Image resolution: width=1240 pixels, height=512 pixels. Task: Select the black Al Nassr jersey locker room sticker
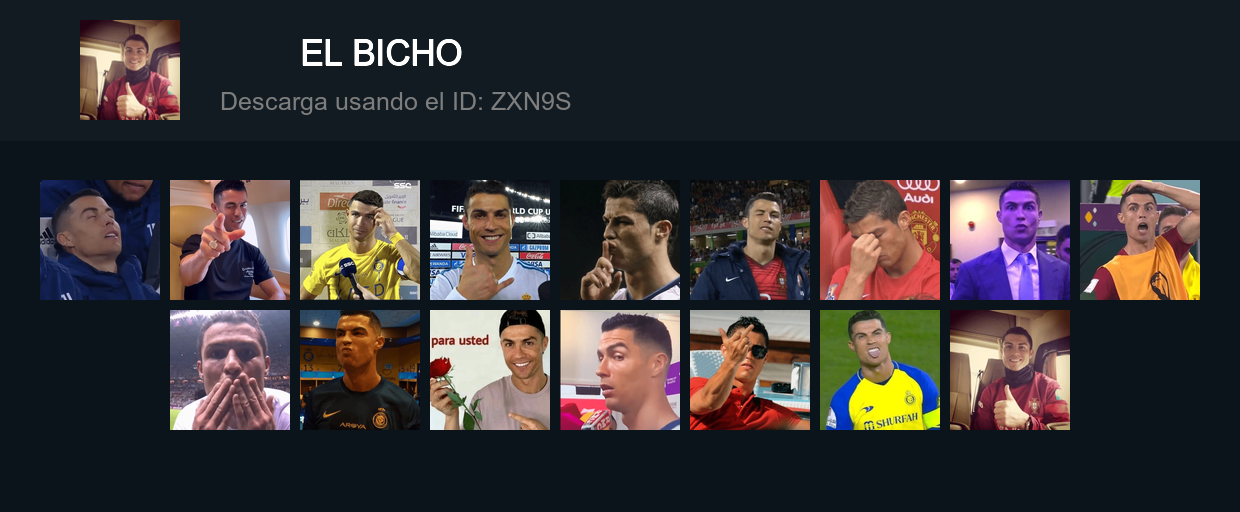coord(360,370)
